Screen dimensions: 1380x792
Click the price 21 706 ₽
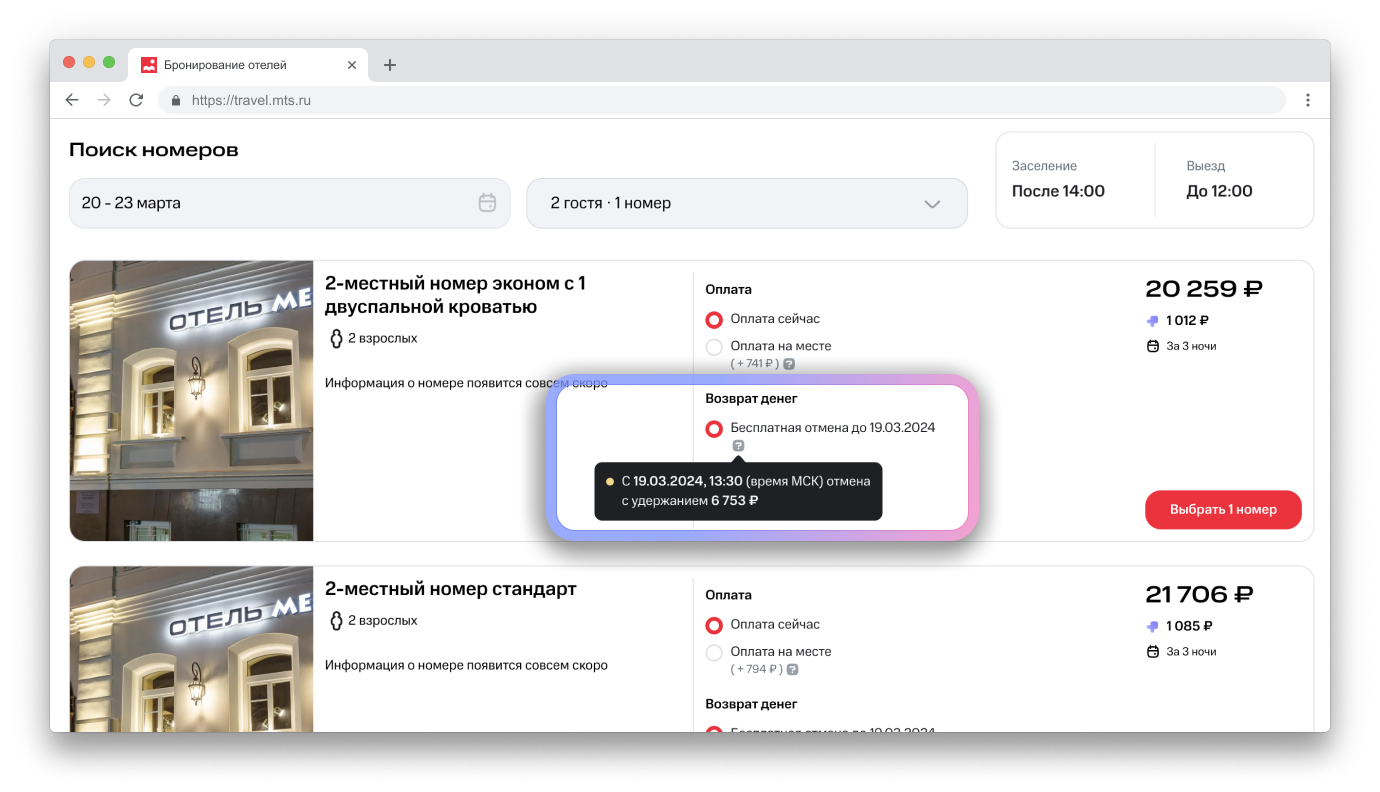click(x=1199, y=595)
